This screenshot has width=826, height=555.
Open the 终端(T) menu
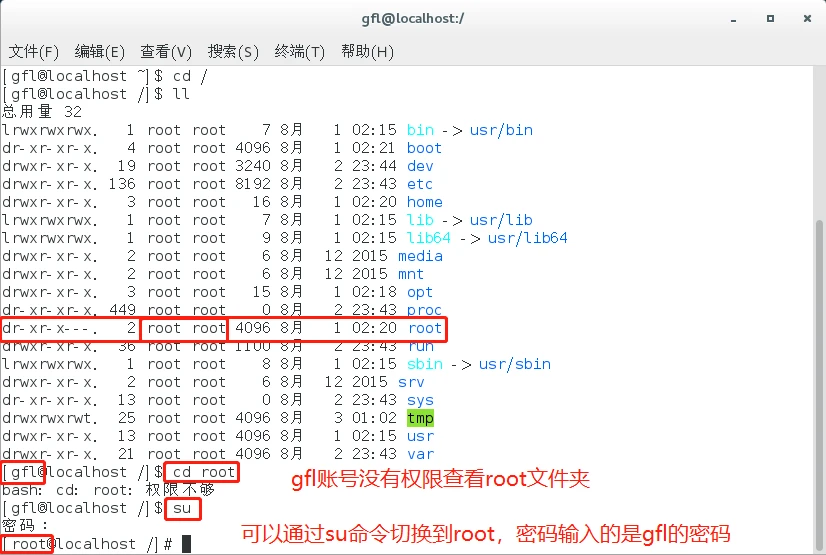pos(300,52)
